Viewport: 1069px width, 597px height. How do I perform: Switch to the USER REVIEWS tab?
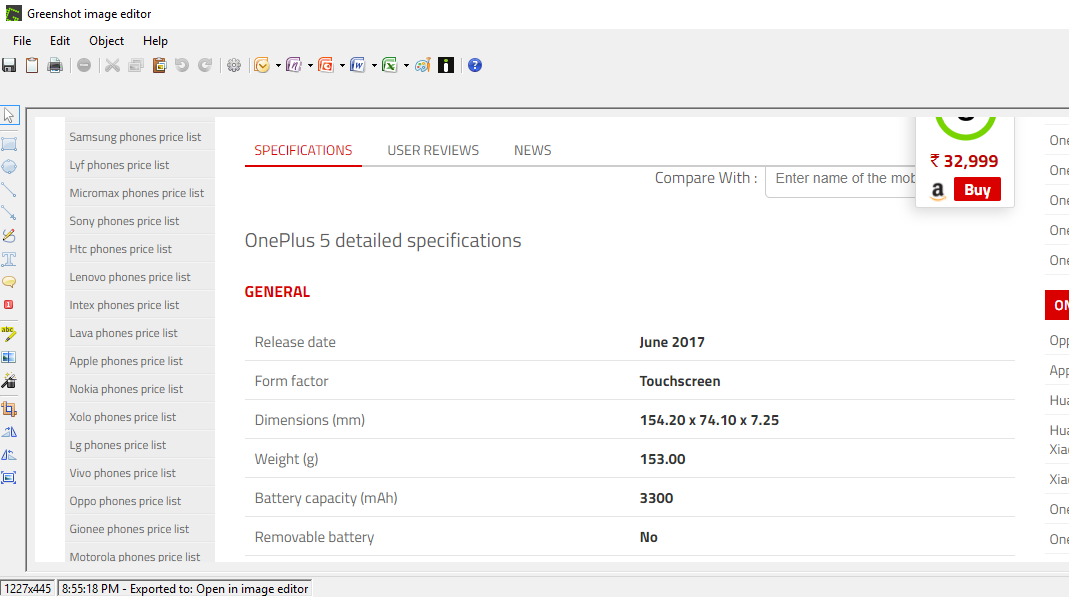click(433, 150)
